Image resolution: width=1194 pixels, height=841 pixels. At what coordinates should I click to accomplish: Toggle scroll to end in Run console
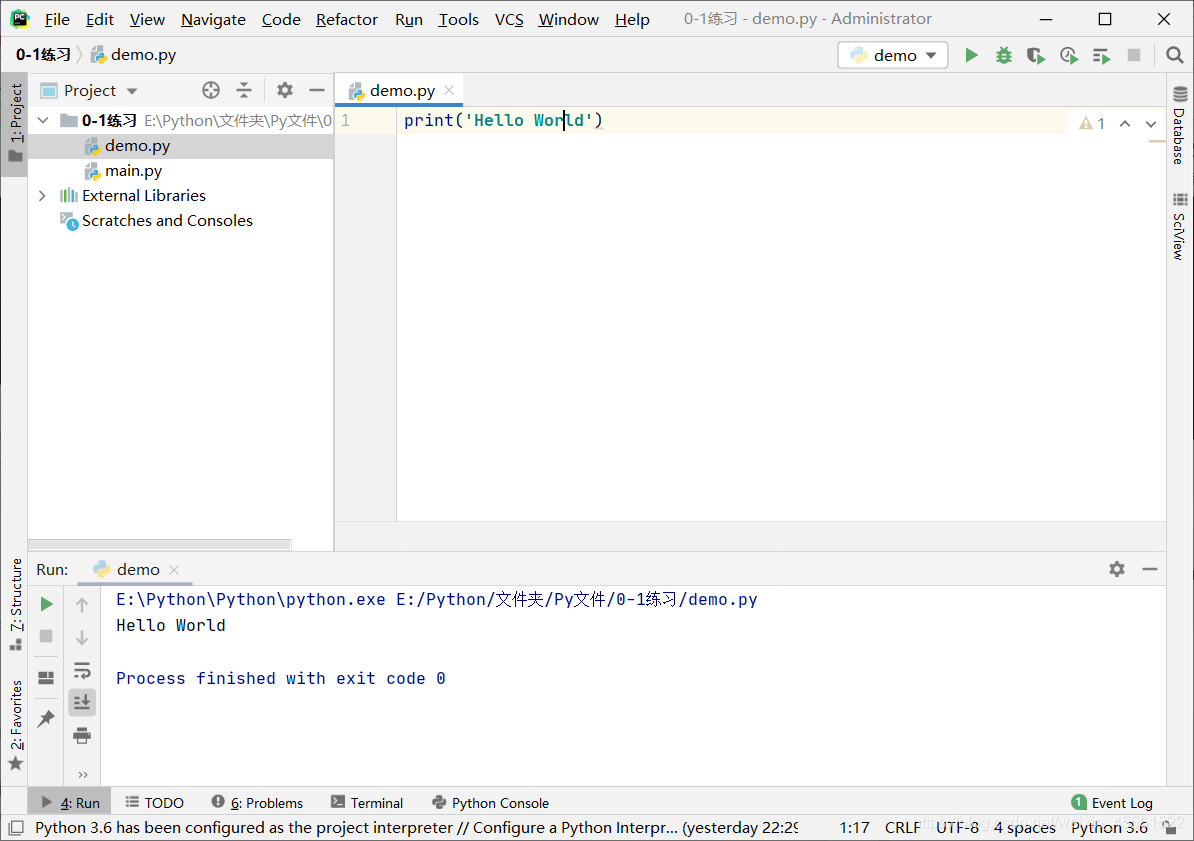[82, 702]
